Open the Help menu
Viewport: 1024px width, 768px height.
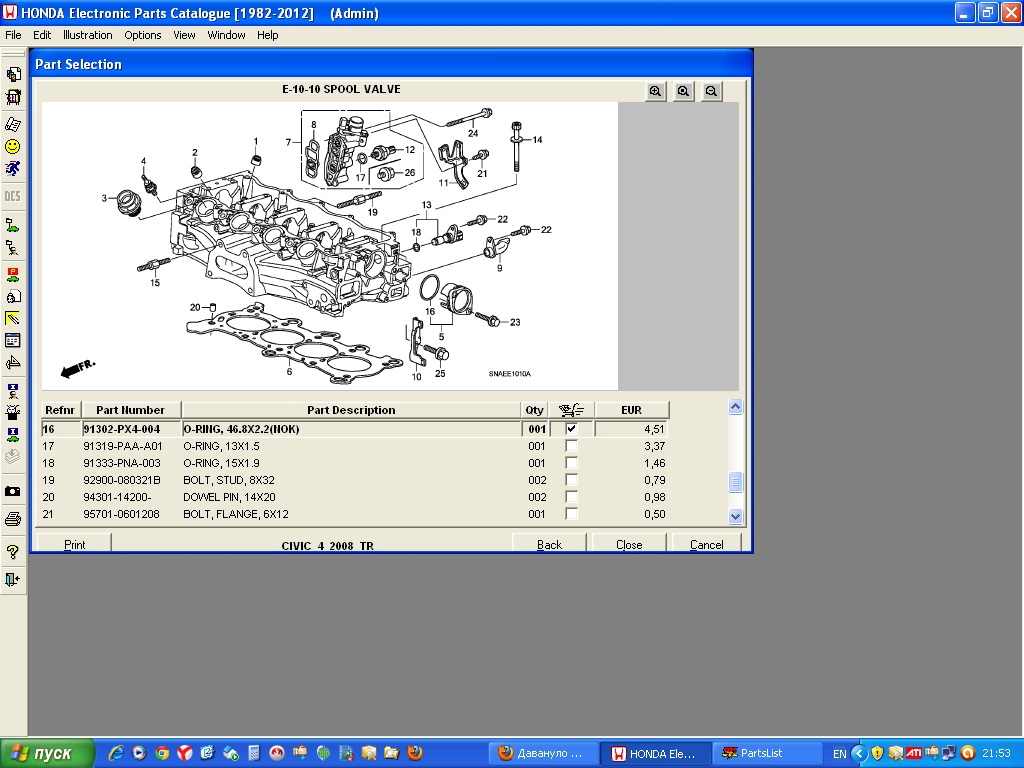[x=267, y=35]
